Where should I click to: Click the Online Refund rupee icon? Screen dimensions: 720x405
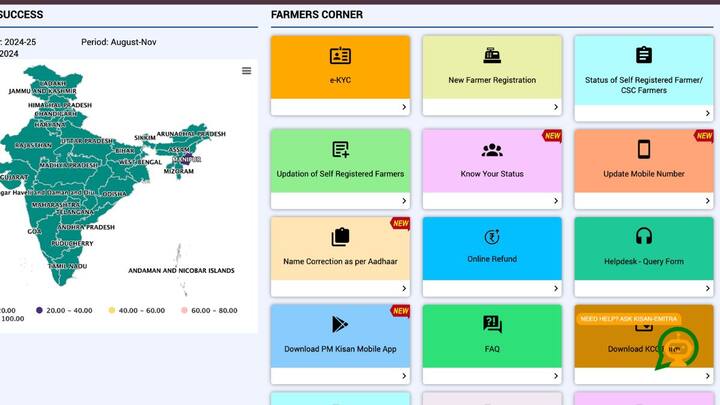click(x=492, y=237)
